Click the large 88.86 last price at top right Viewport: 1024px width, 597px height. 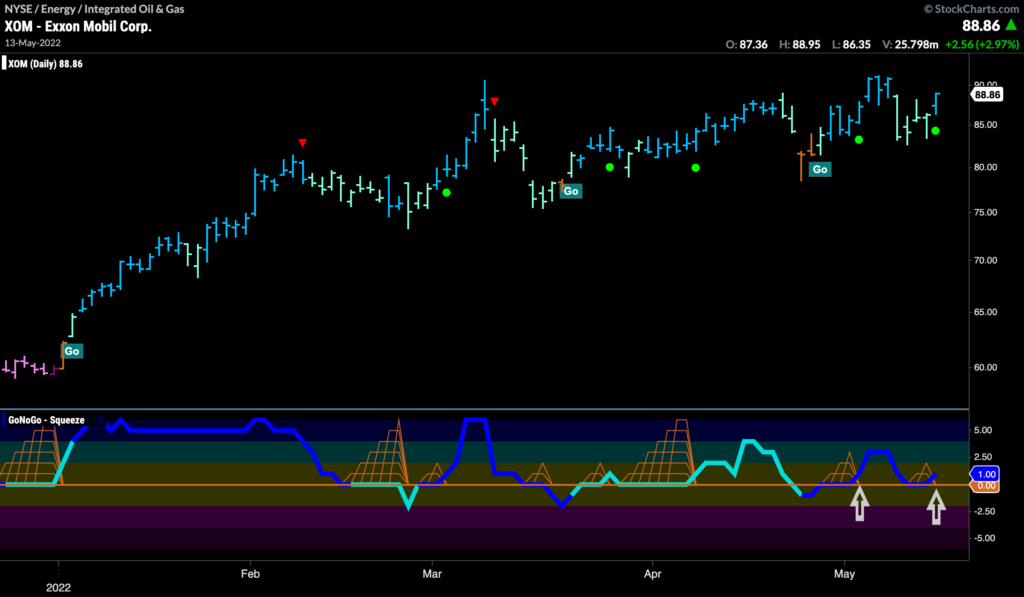click(981, 25)
